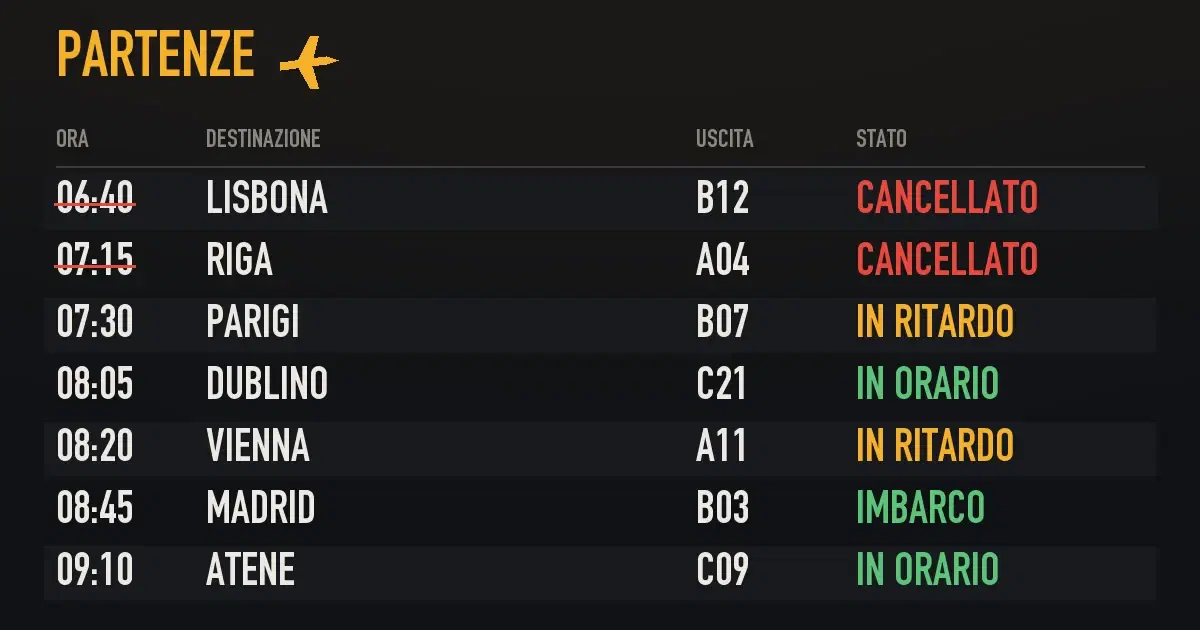
Task: Click the struck-through 06:40 departure time
Action: point(95,198)
